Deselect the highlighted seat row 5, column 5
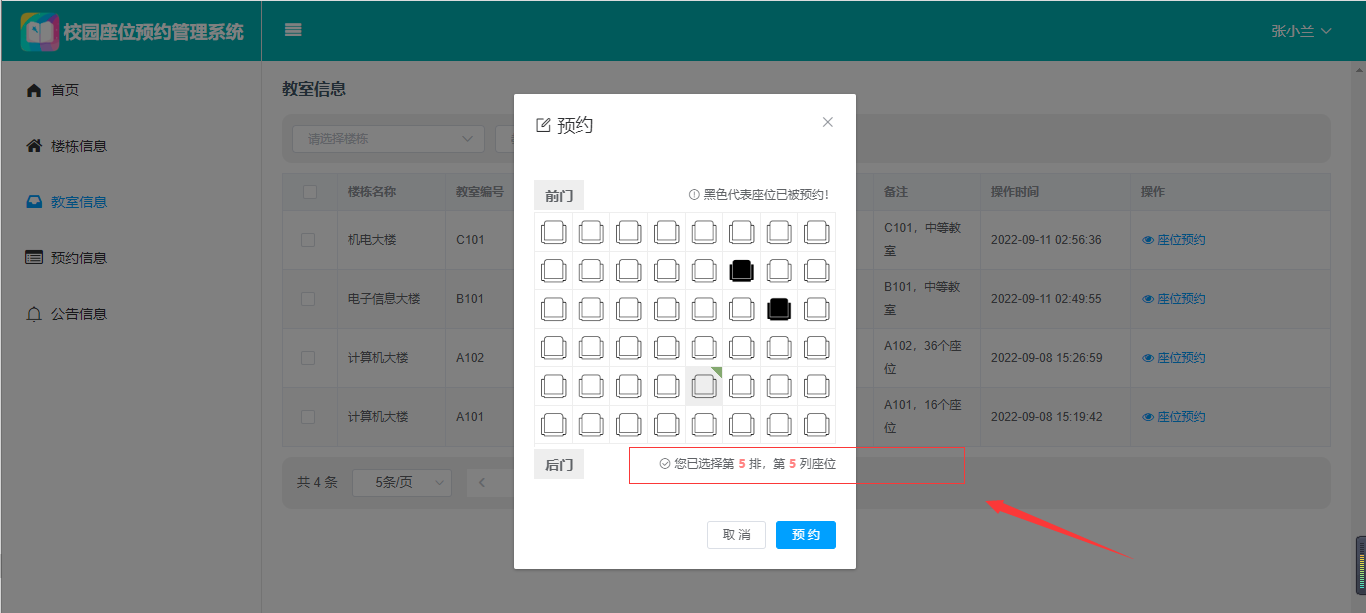 pyautogui.click(x=704, y=386)
